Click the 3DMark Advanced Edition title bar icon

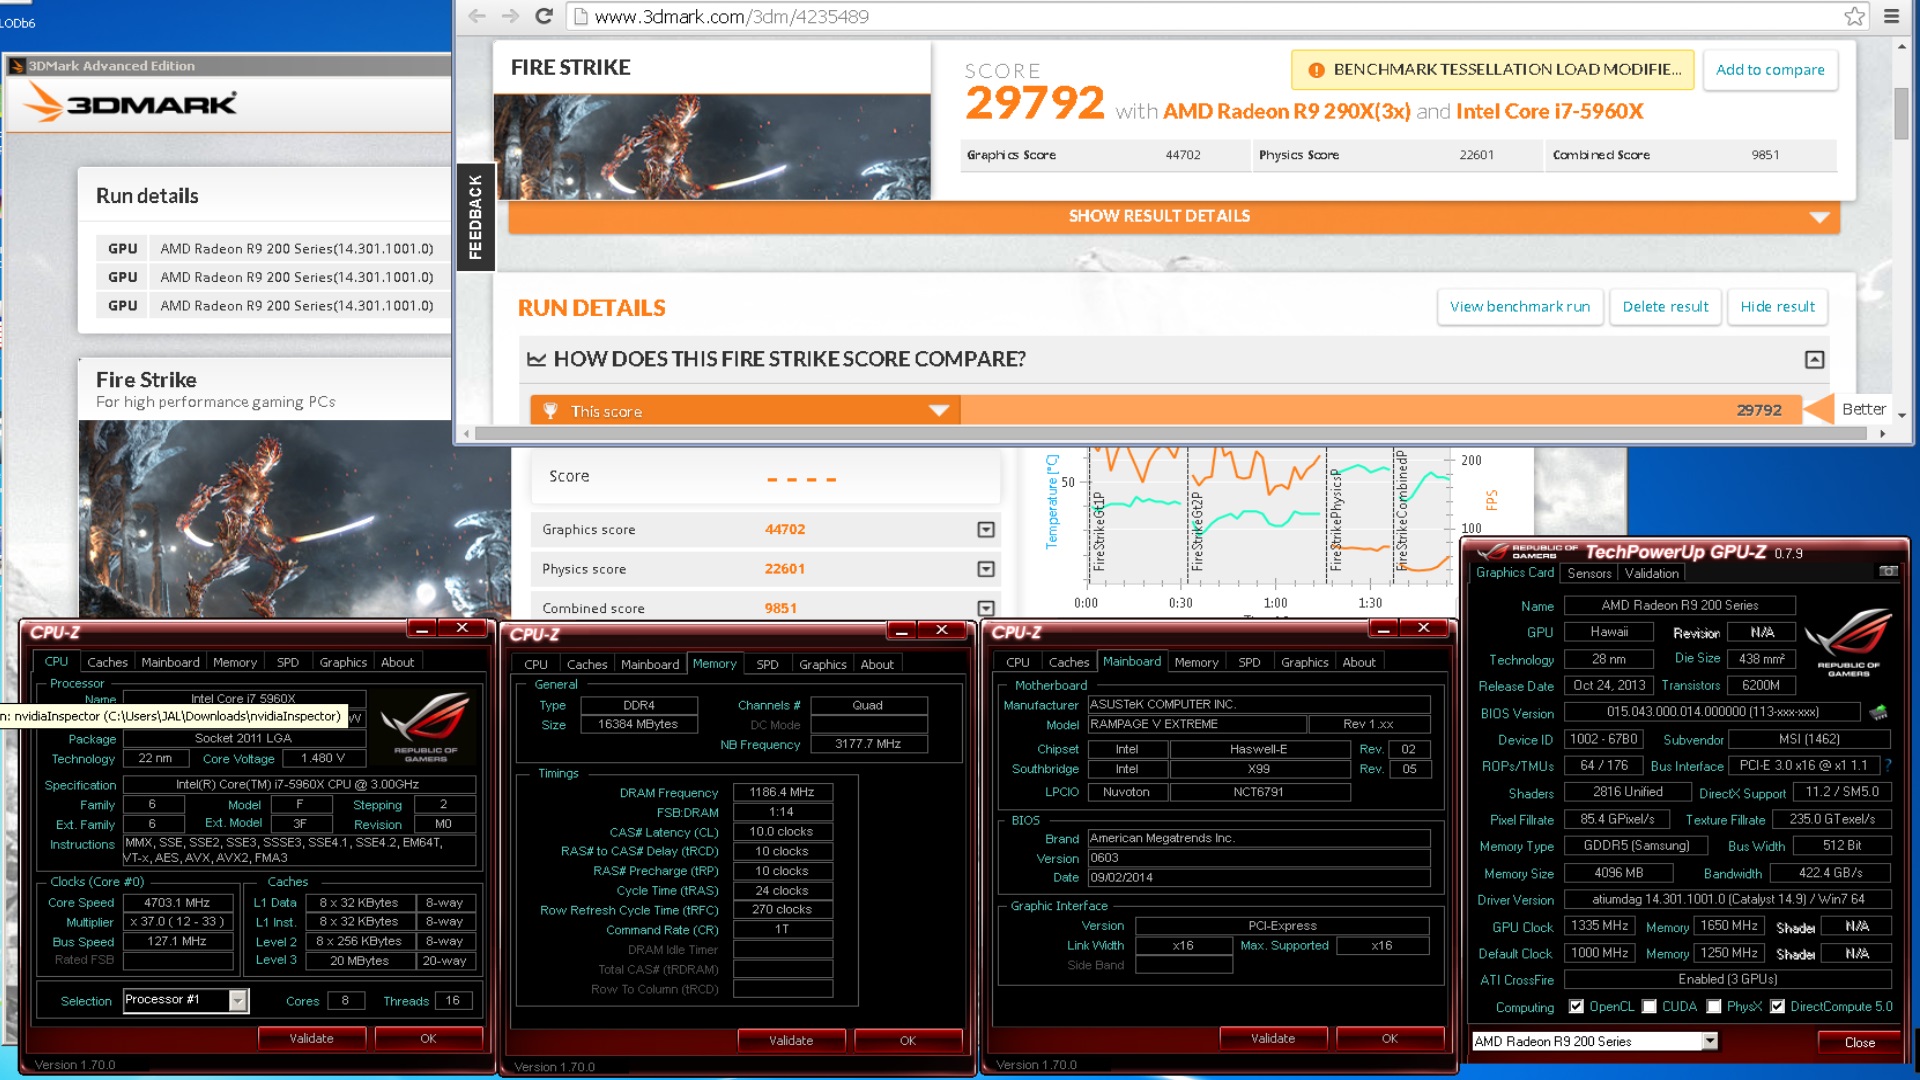click(17, 66)
